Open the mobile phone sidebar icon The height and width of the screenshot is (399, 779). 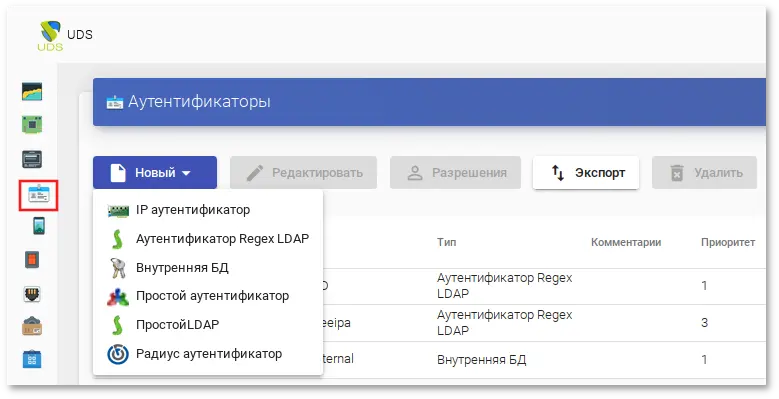[39, 226]
